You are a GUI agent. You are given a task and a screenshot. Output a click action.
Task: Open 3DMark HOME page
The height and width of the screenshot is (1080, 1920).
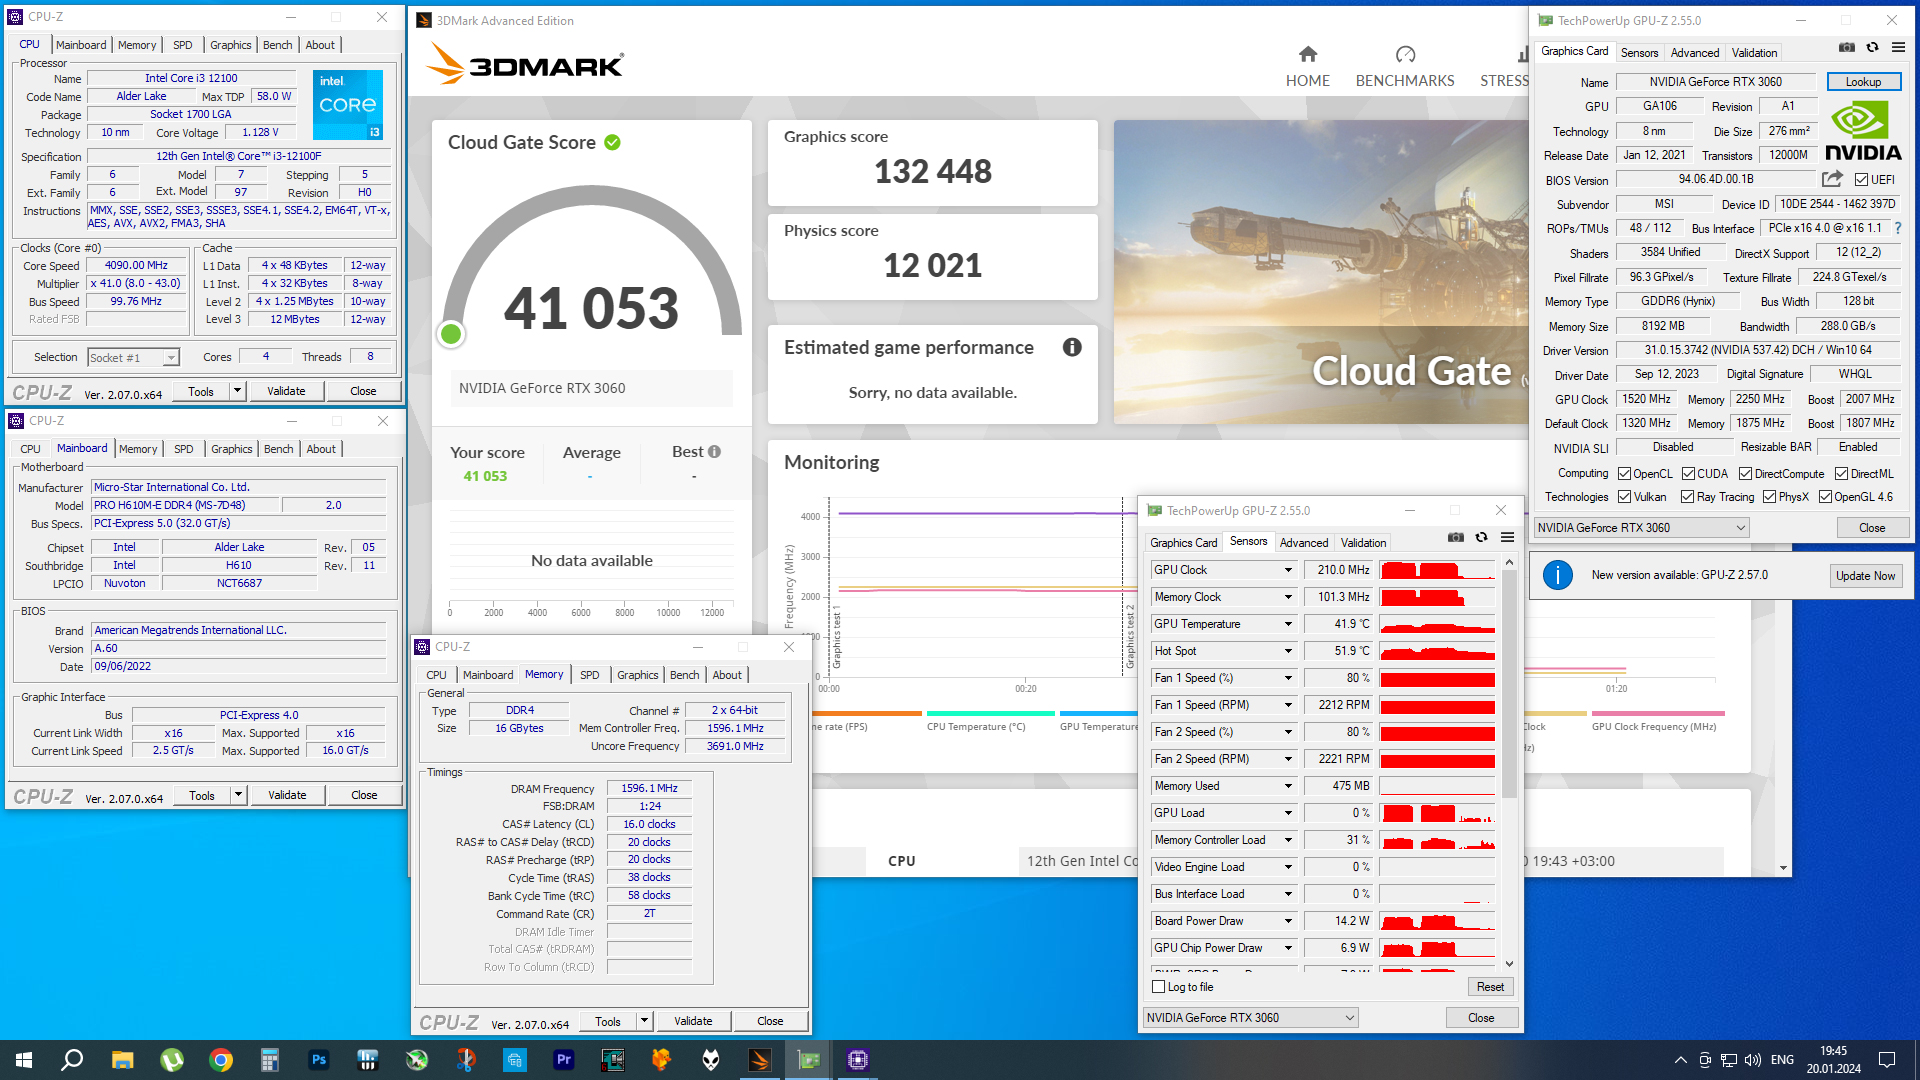[x=1308, y=67]
